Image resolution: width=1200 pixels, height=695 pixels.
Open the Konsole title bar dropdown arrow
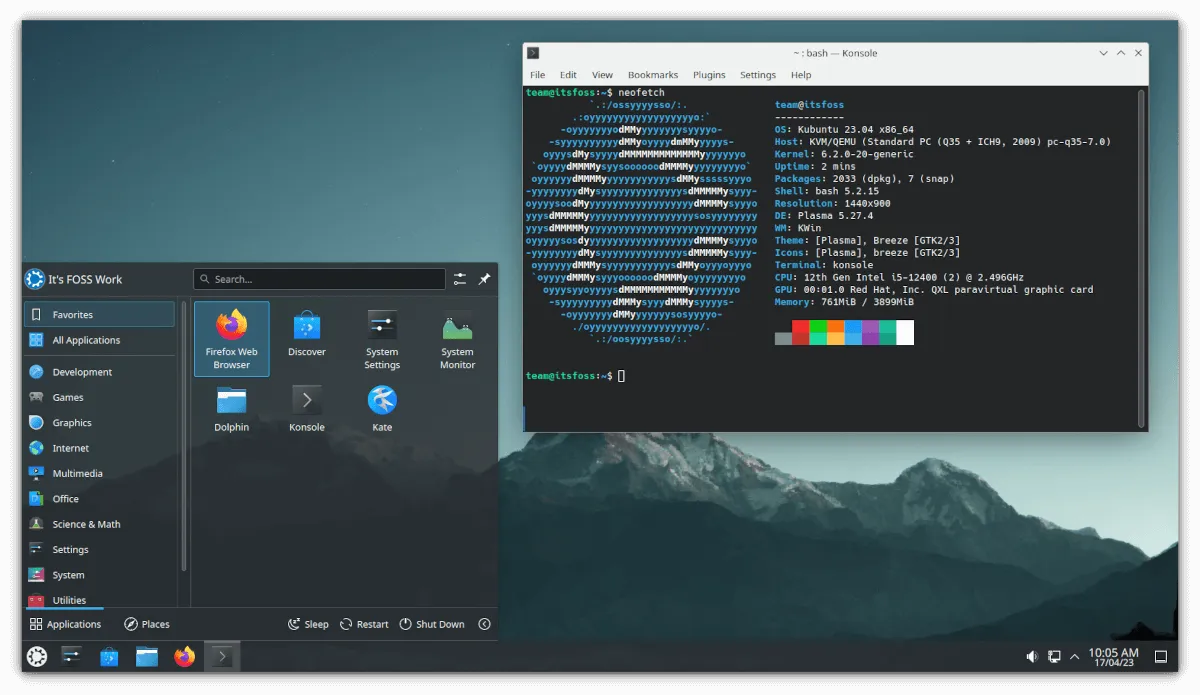[x=1103, y=53]
